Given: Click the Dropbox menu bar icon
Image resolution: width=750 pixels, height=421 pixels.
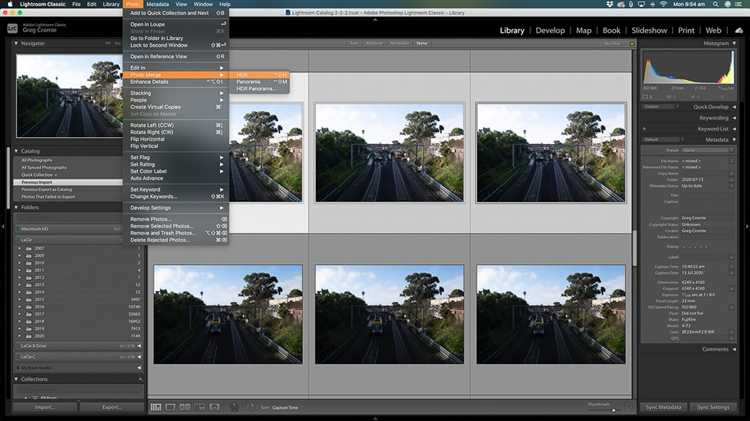Looking at the screenshot, I should [609, 4].
